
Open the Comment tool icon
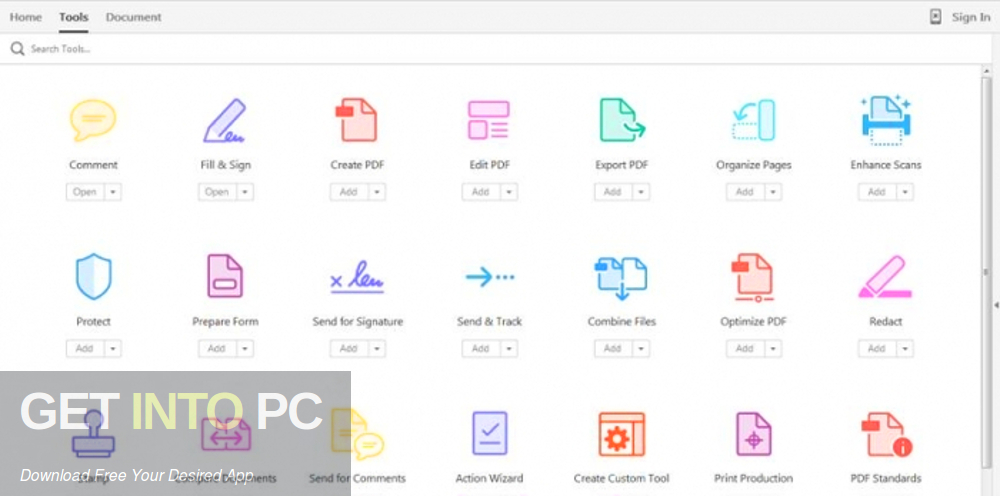(93, 120)
